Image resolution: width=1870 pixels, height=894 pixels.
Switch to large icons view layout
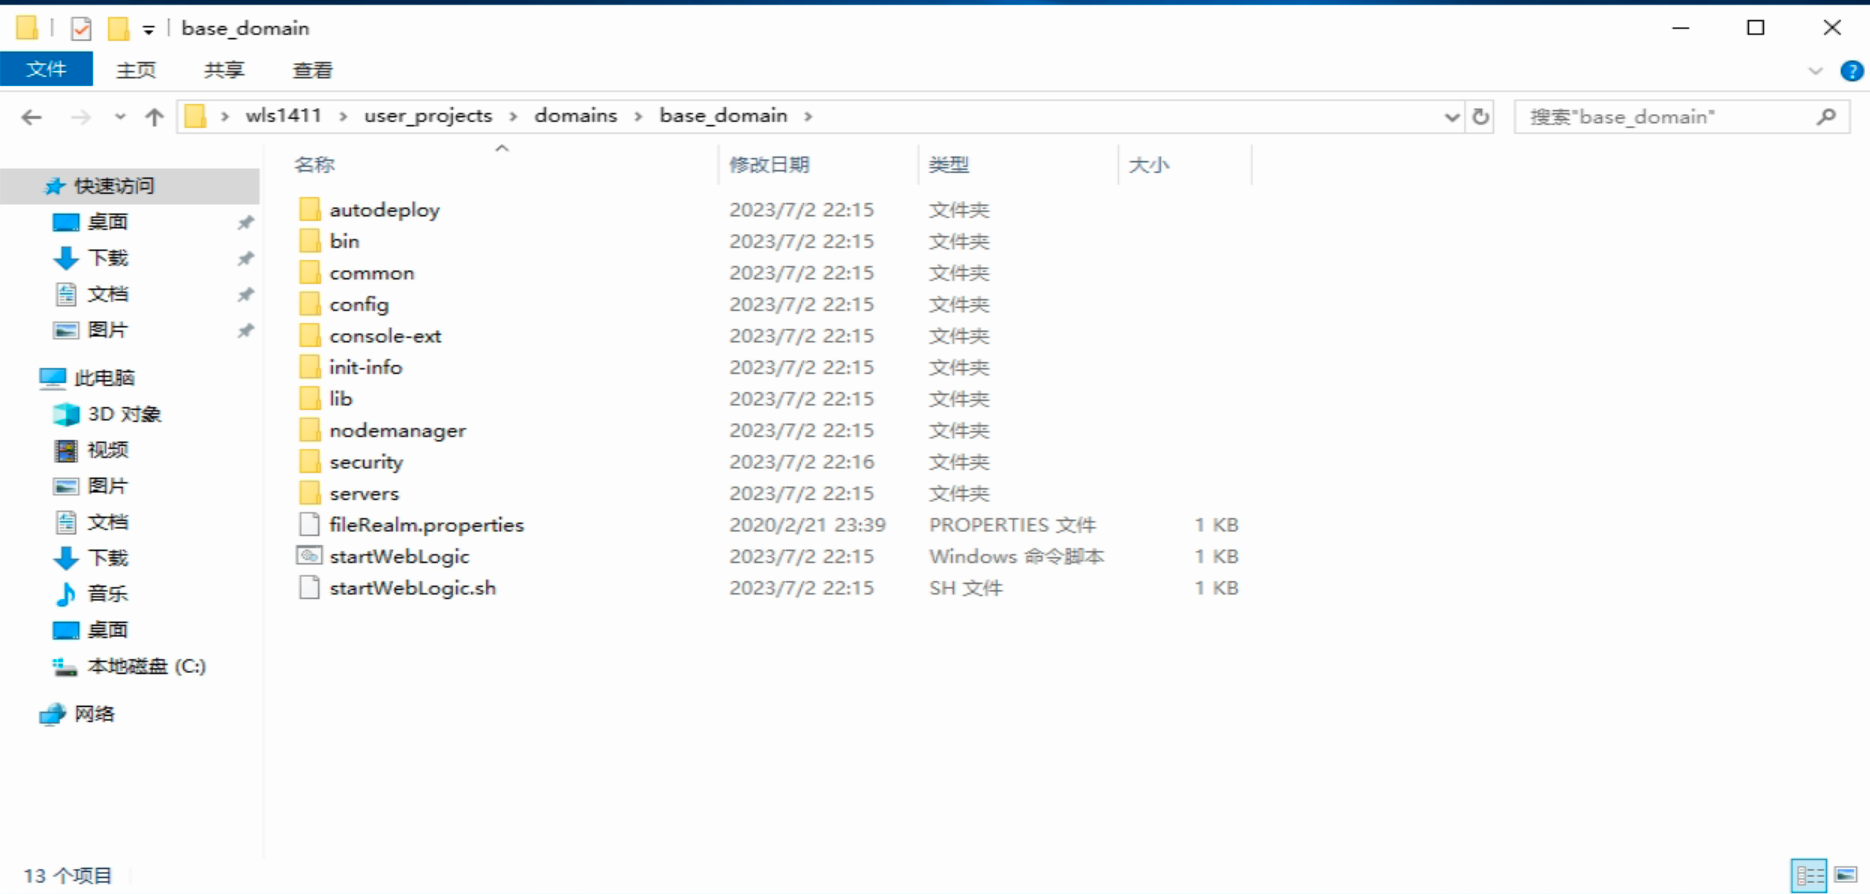click(1846, 876)
